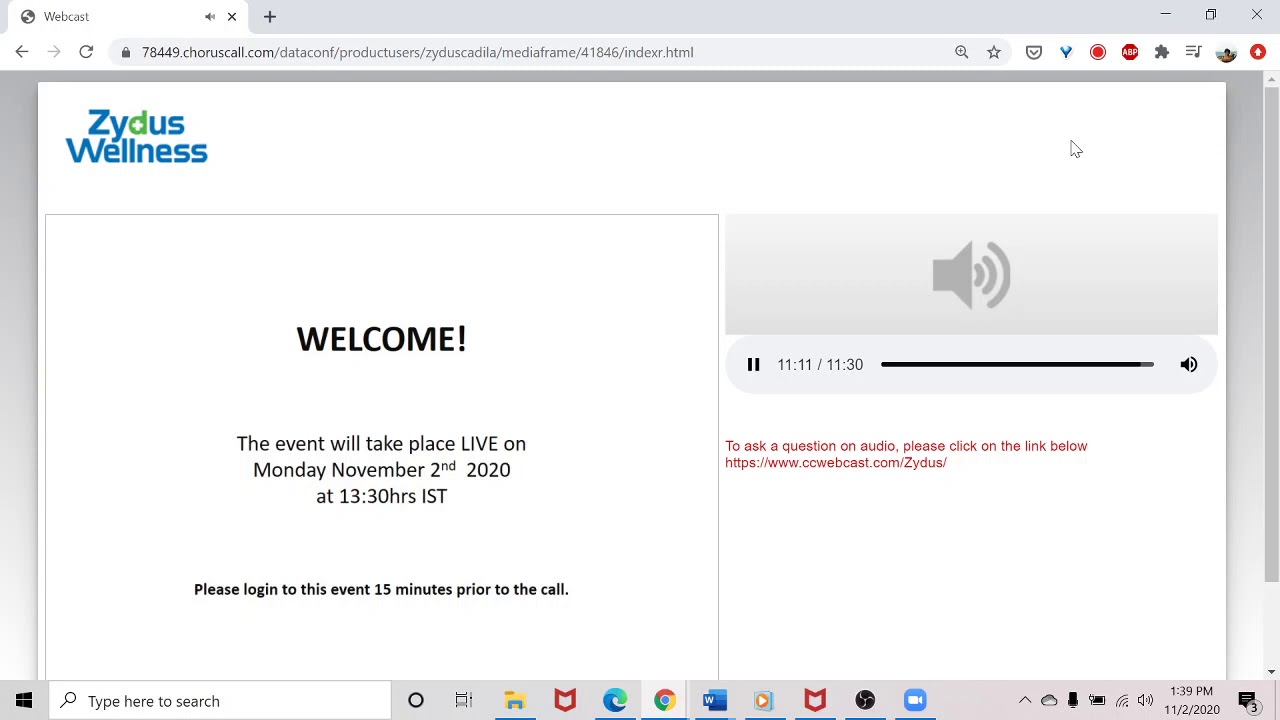Bookmark this page with the star icon
Viewport: 1280px width, 720px height.
pos(993,52)
